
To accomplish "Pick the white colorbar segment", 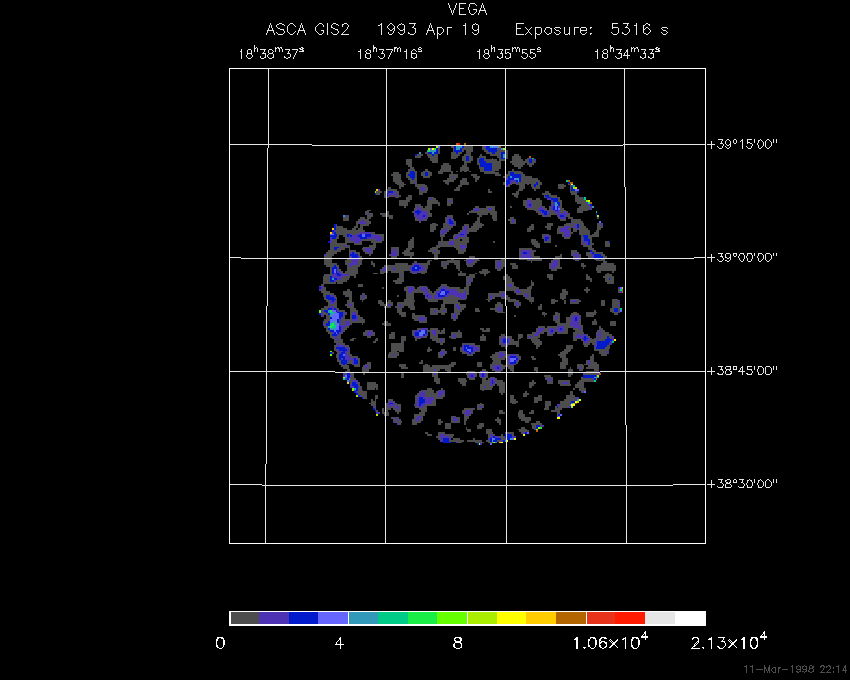I will tap(690, 618).
